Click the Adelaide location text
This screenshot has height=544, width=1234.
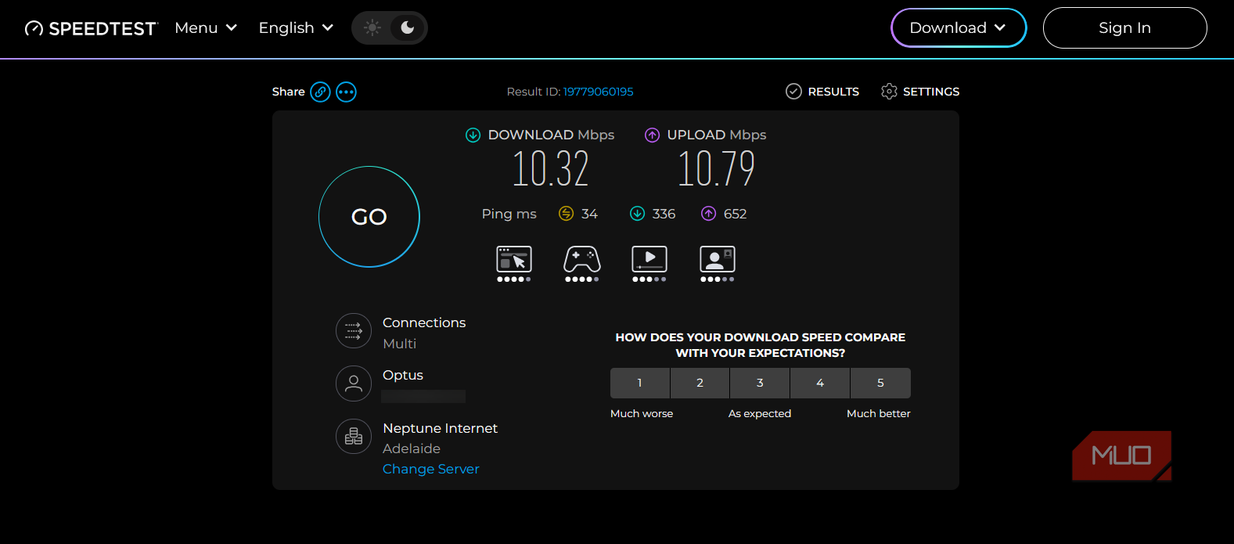(412, 449)
